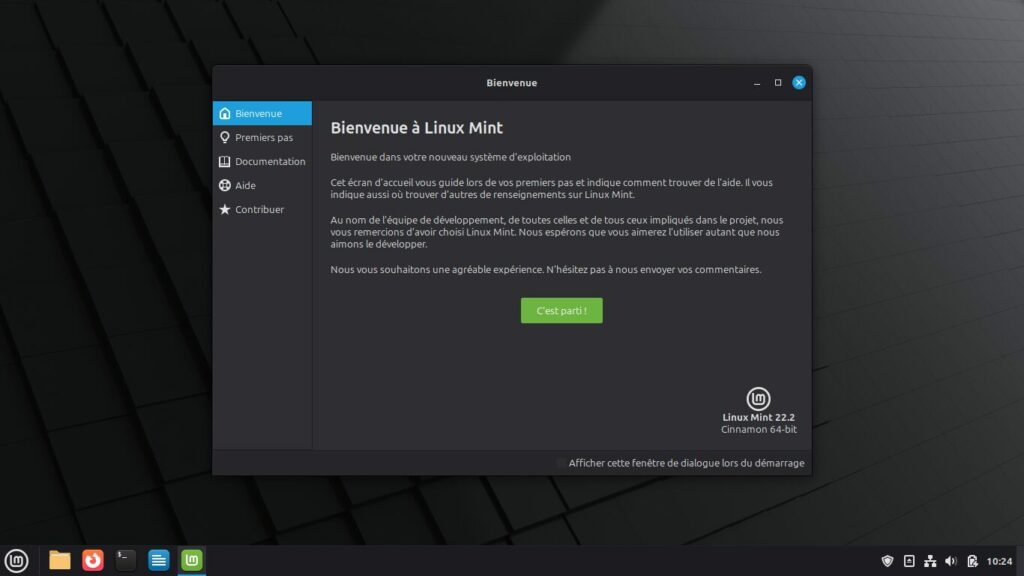Click the lifebuoy icon for Aide
The image size is (1024, 576).
pos(225,185)
